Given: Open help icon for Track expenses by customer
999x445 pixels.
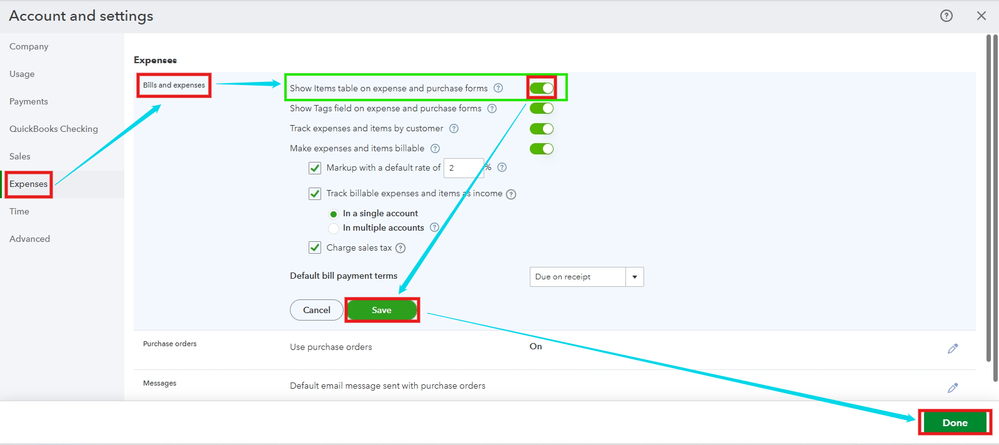Looking at the screenshot, I should [x=454, y=129].
